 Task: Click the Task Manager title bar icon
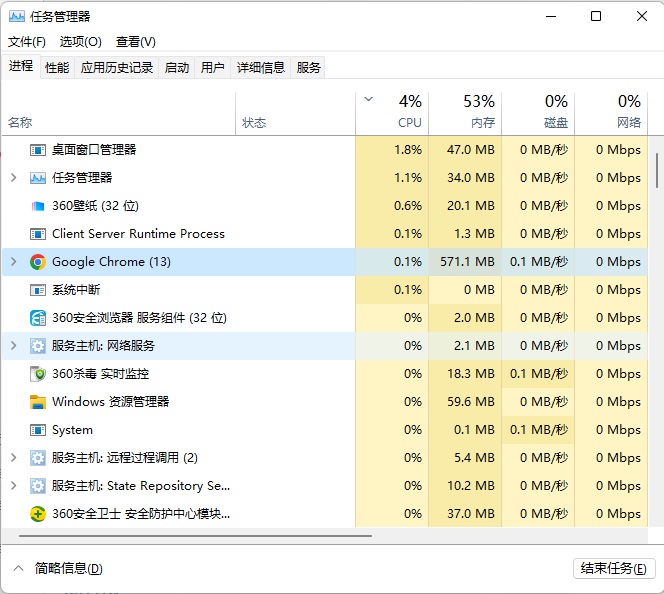17,17
